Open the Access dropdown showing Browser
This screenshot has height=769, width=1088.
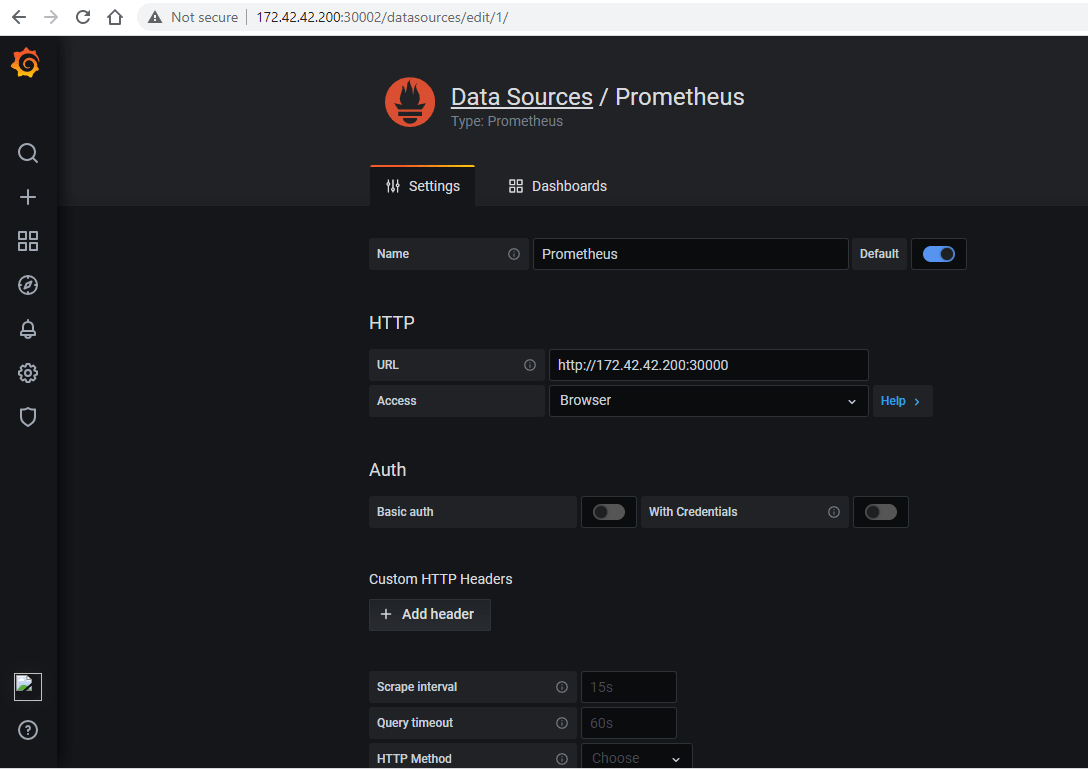tap(708, 401)
